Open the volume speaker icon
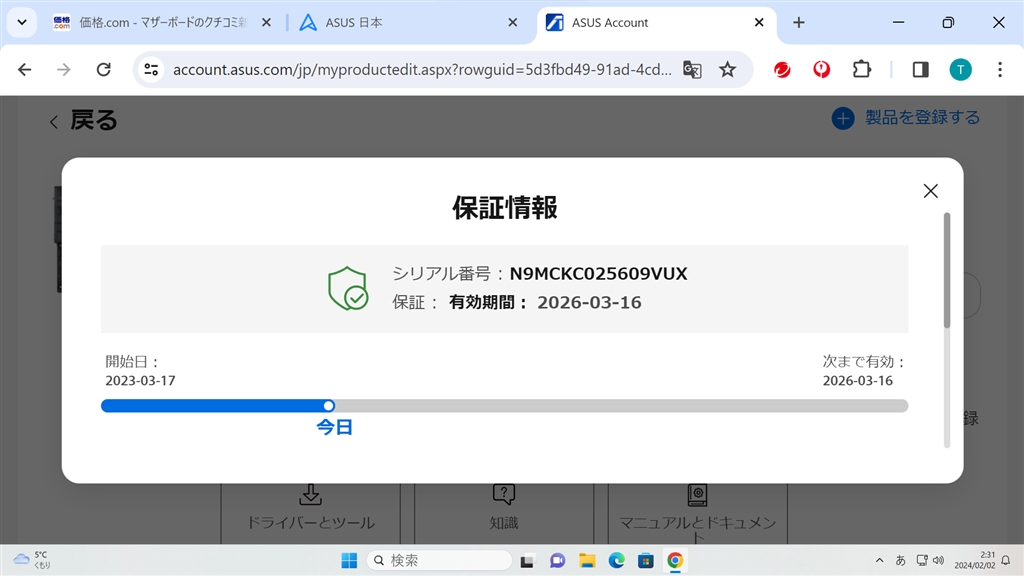Viewport: 1024px width, 576px height. 938,560
